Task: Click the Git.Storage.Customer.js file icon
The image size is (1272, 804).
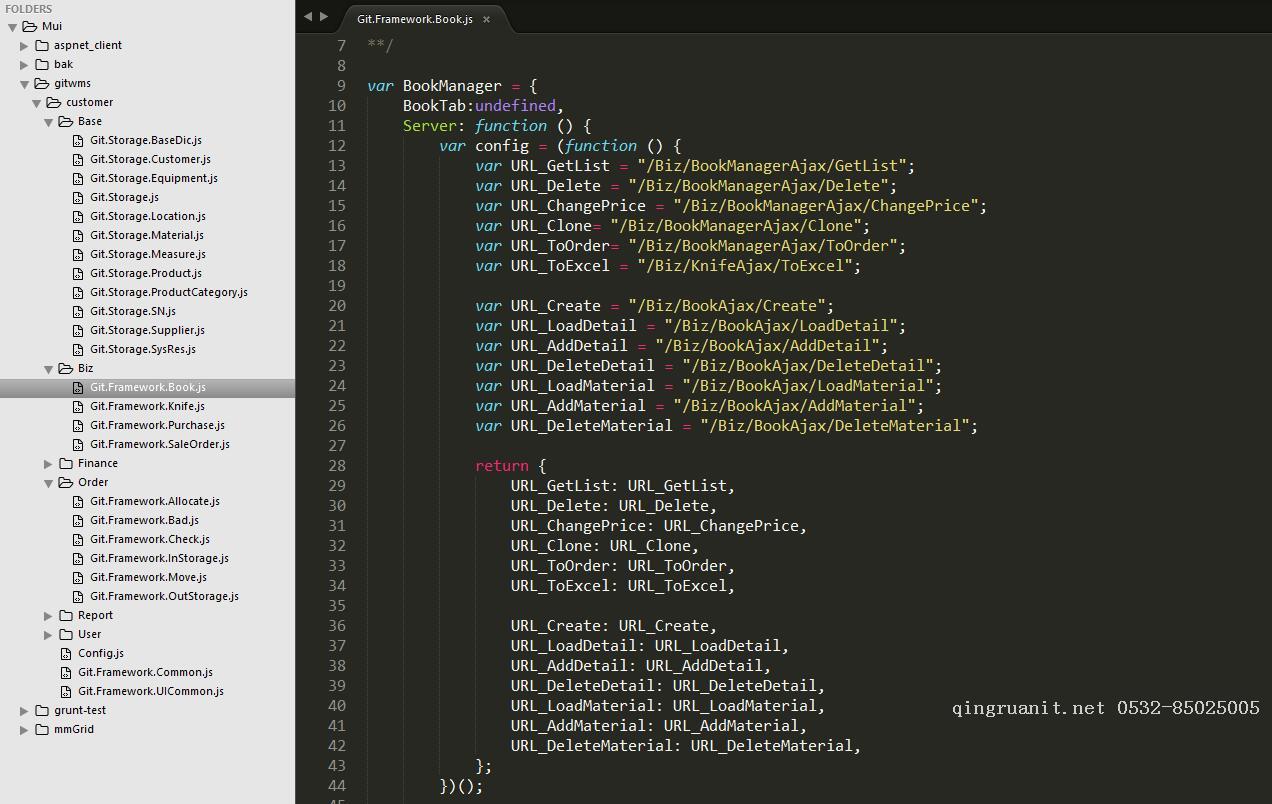Action: click(x=78, y=159)
